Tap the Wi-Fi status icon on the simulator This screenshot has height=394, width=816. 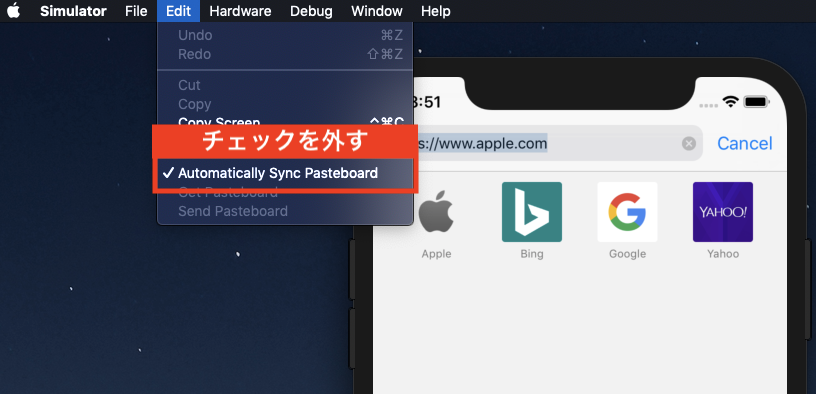(x=731, y=102)
